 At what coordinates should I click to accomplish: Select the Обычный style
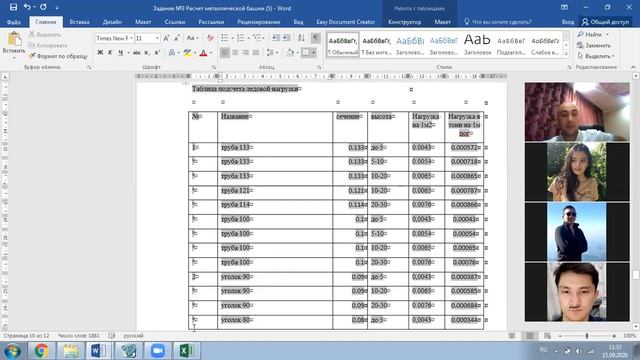pyautogui.click(x=343, y=44)
